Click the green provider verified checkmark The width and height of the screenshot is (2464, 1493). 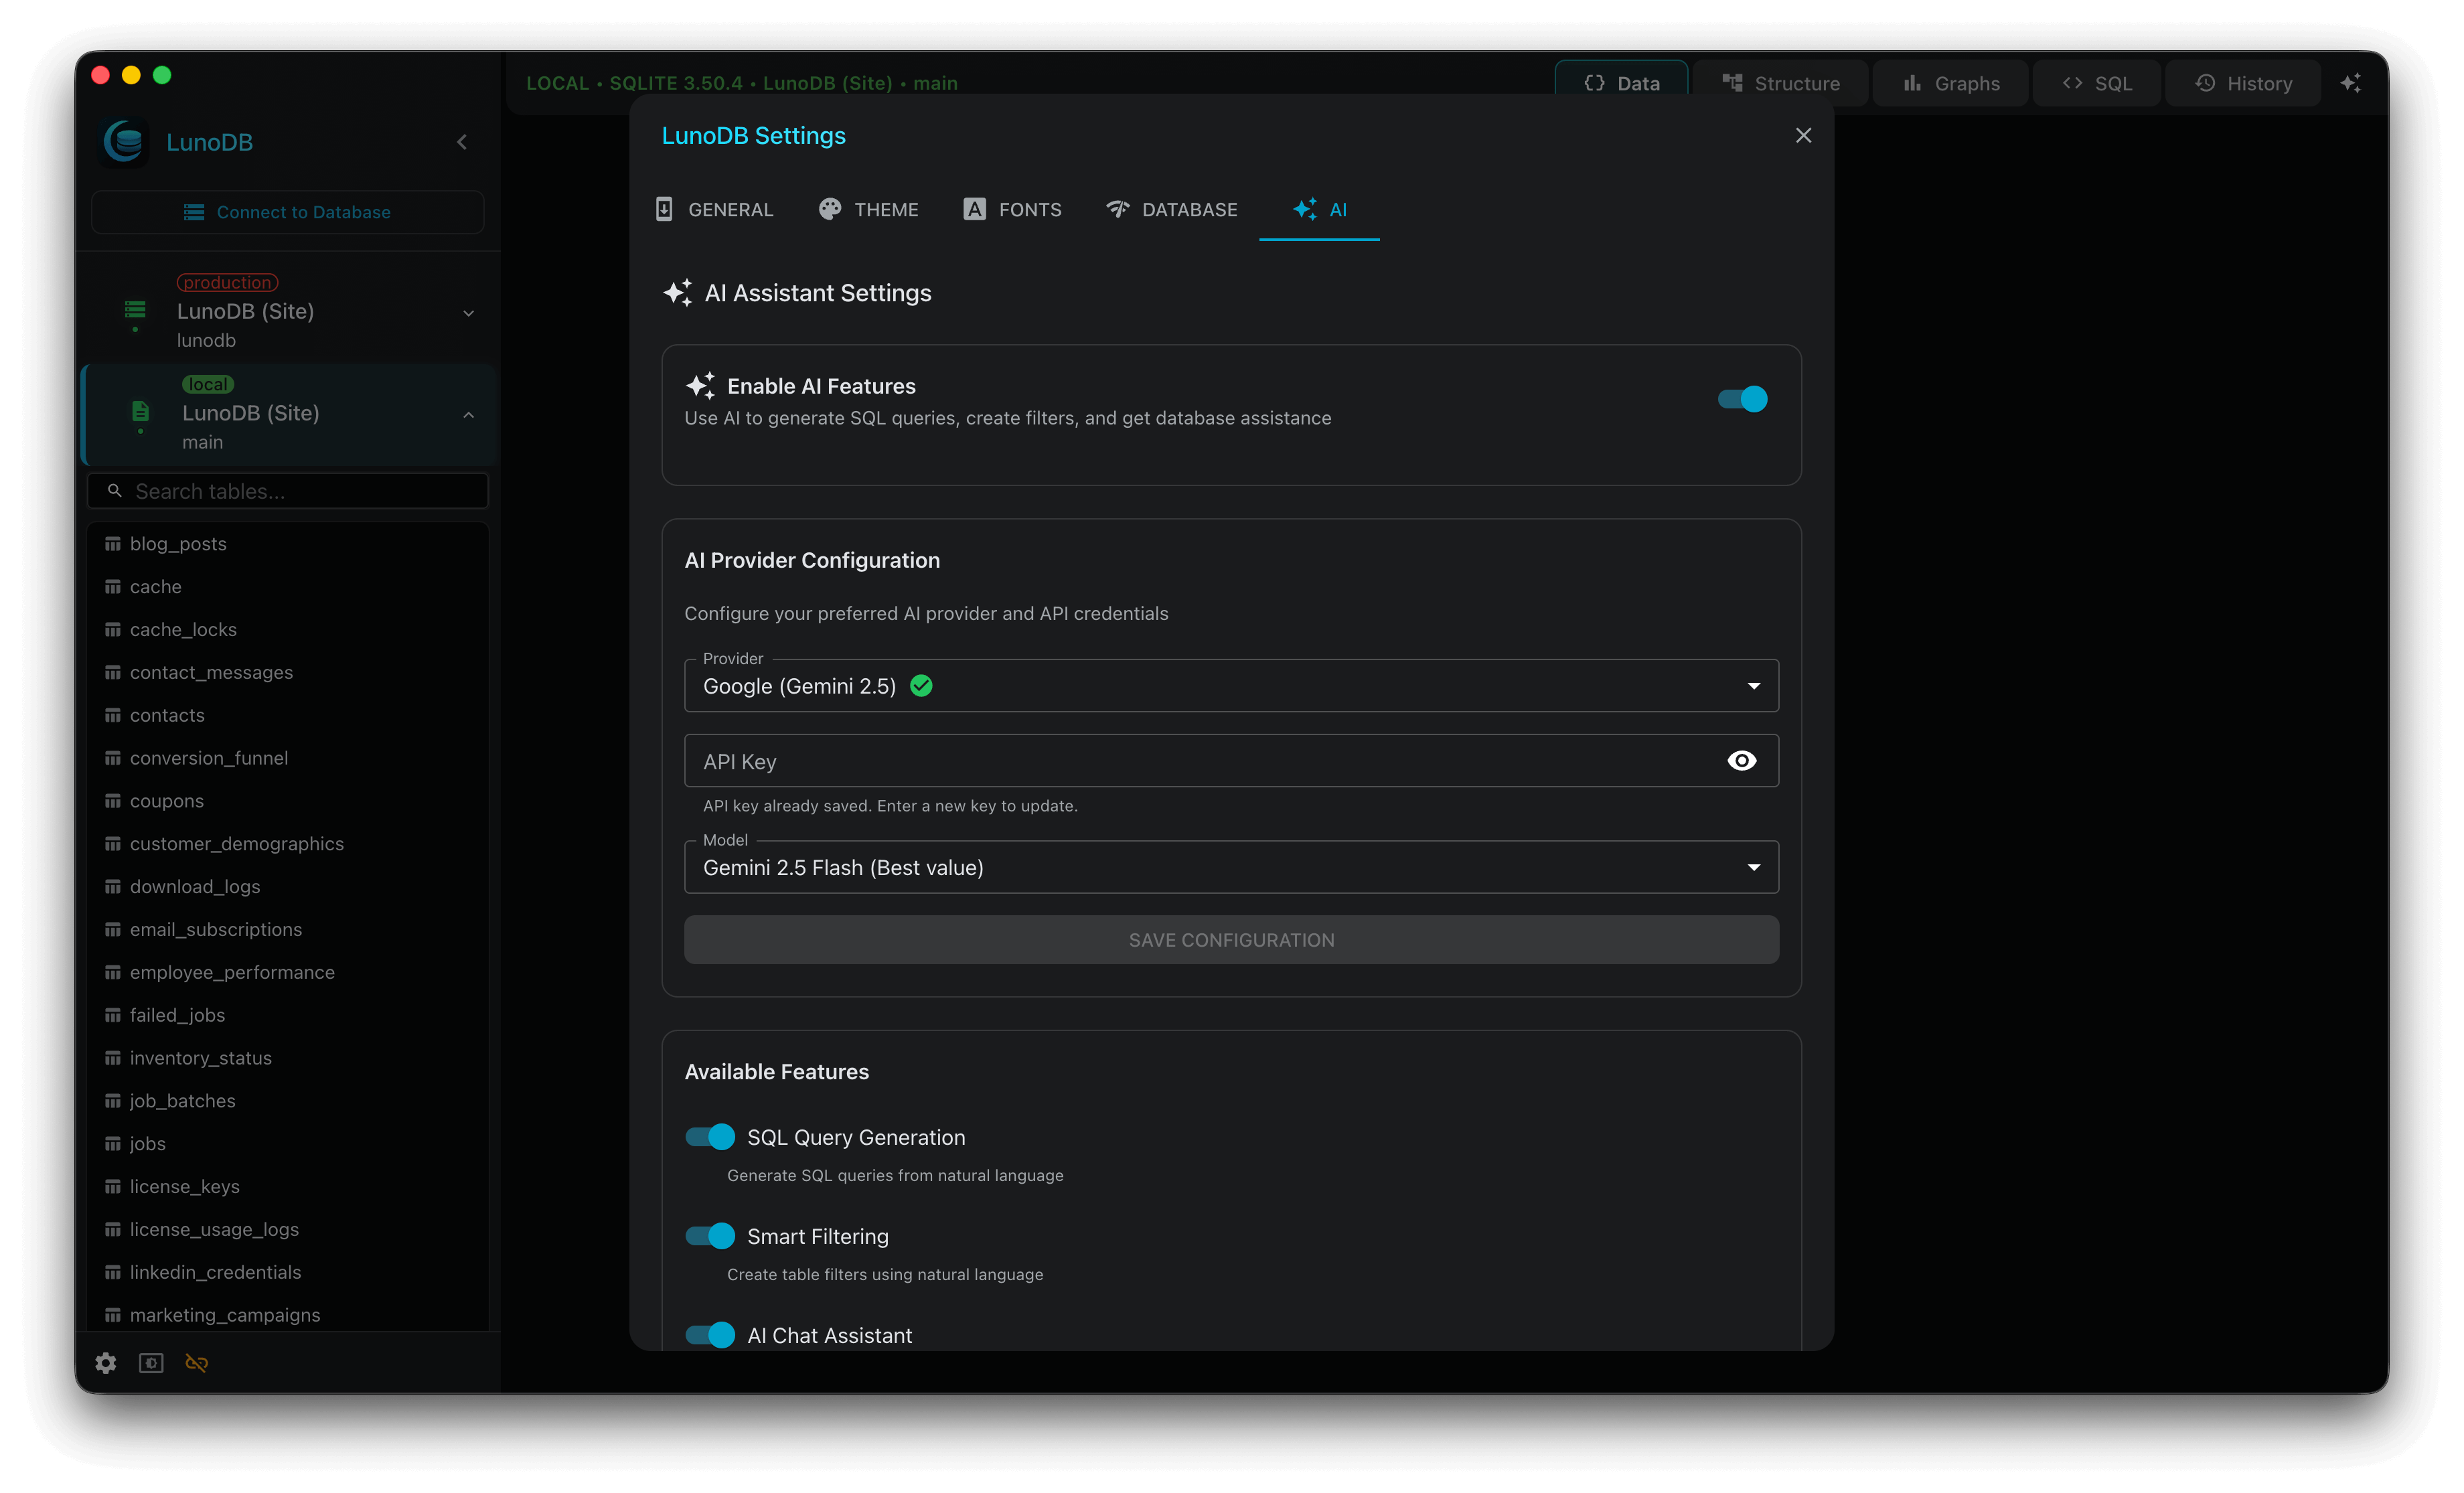[922, 686]
